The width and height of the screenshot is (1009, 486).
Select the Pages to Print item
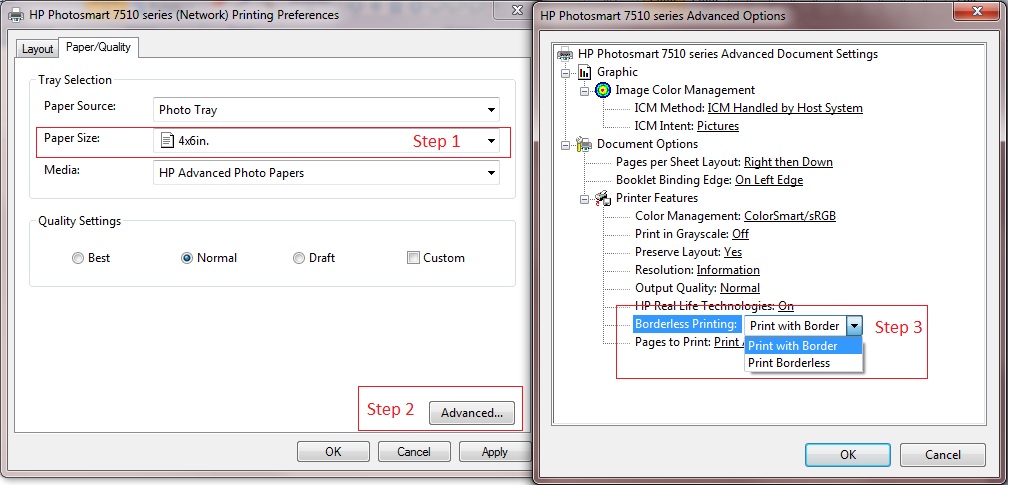pos(673,342)
